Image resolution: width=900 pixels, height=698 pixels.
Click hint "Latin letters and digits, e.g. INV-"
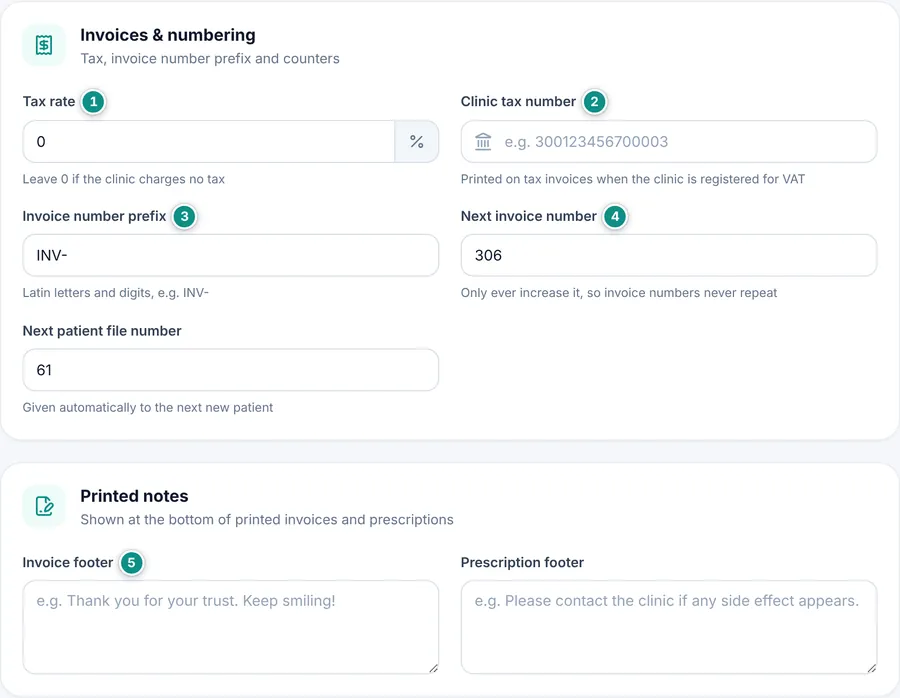(x=115, y=293)
